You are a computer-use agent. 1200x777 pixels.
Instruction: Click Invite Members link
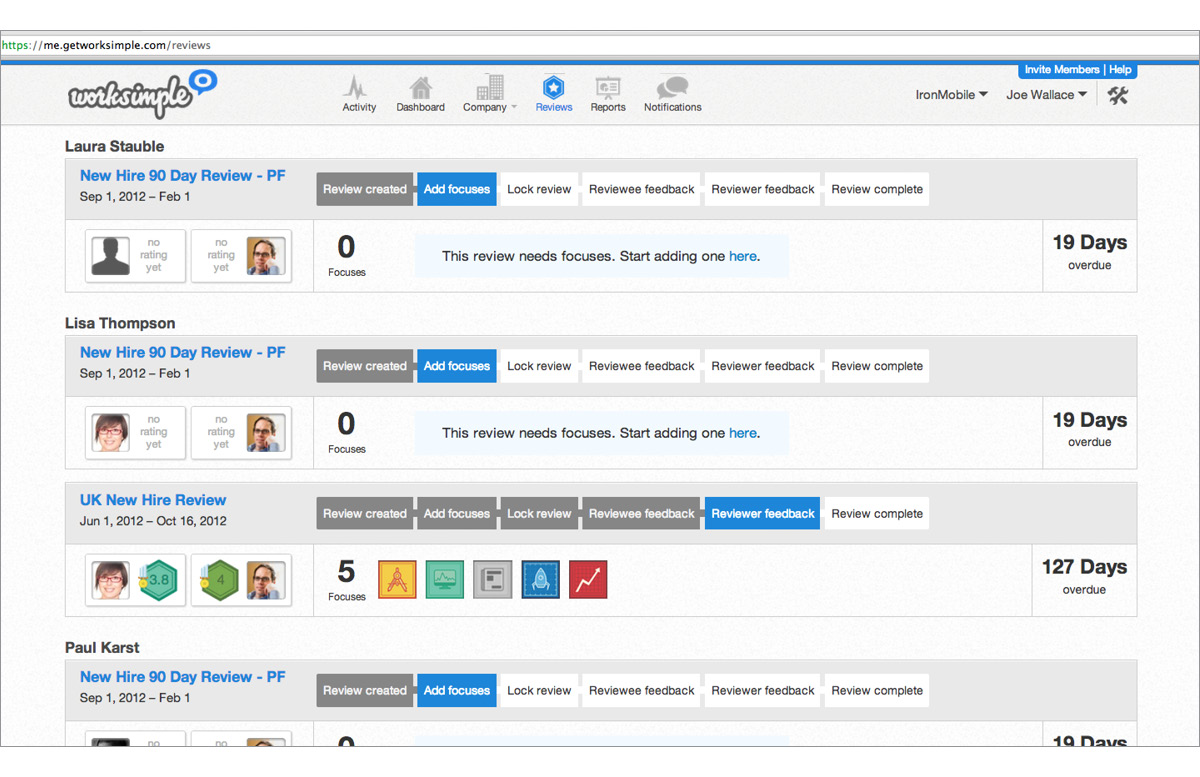pyautogui.click(x=1061, y=70)
